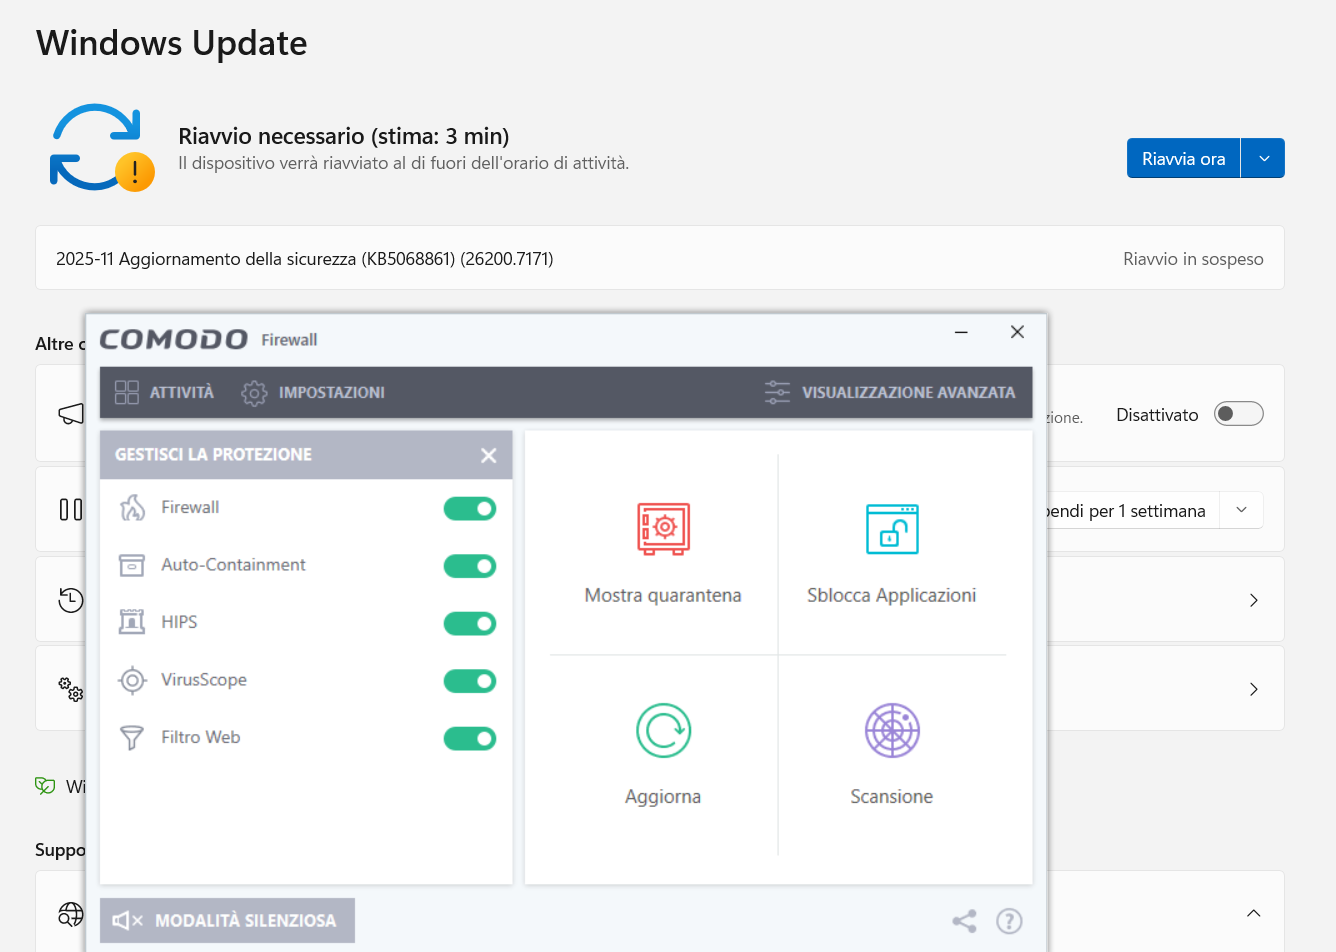Screen dimensions: 1336x952
Task: Click the Sblocca Applicazioni unlock icon
Action: pos(892,529)
